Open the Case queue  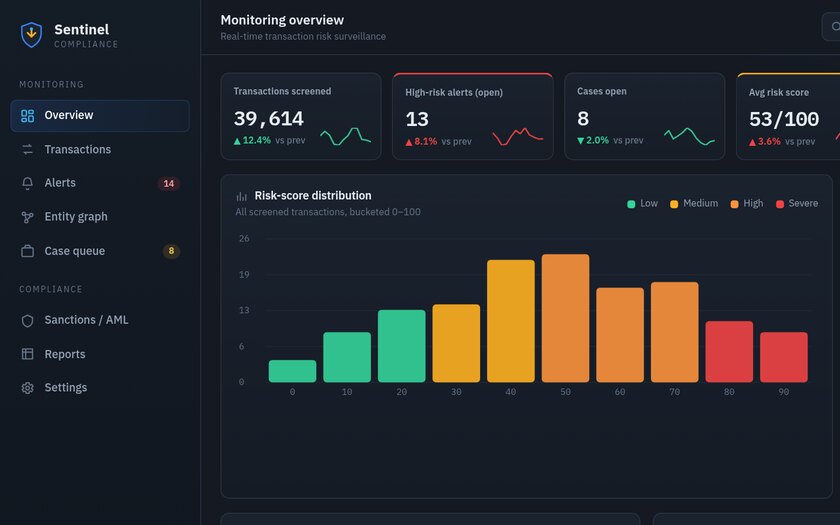[x=100, y=251]
